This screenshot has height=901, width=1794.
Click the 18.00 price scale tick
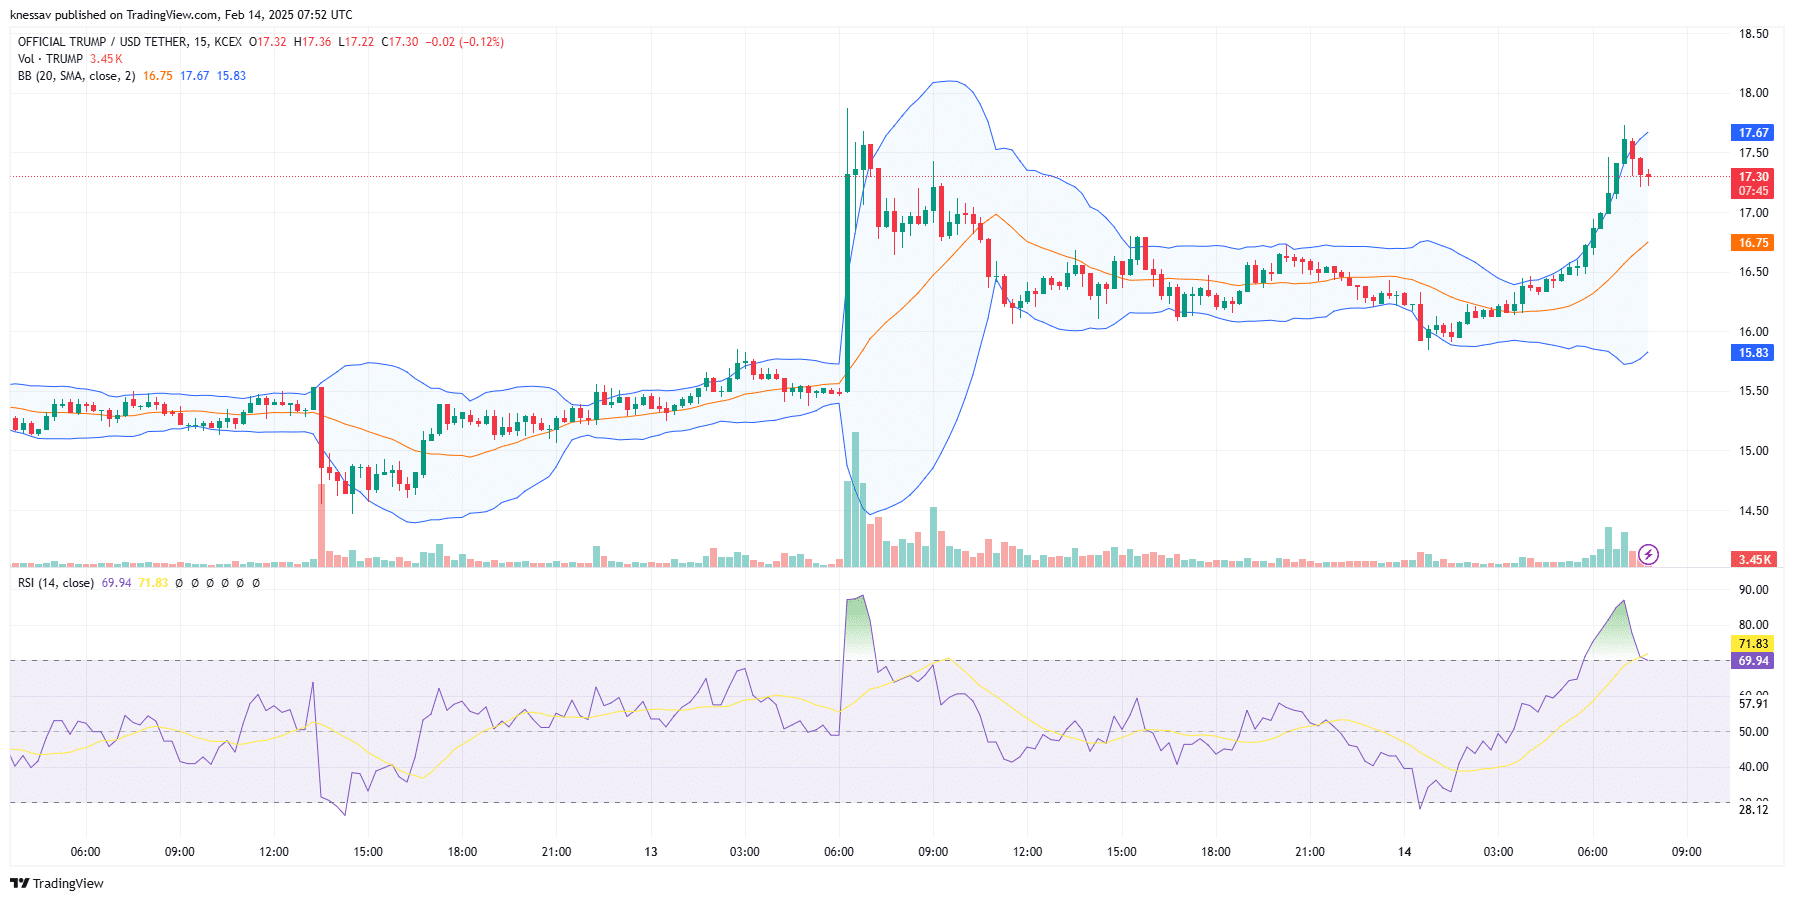pyautogui.click(x=1753, y=93)
